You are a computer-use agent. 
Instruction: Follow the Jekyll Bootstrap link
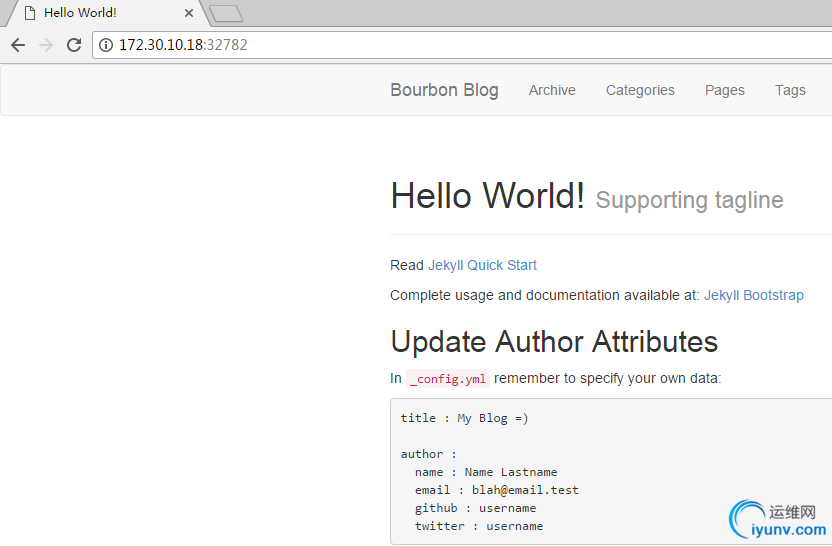(753, 295)
